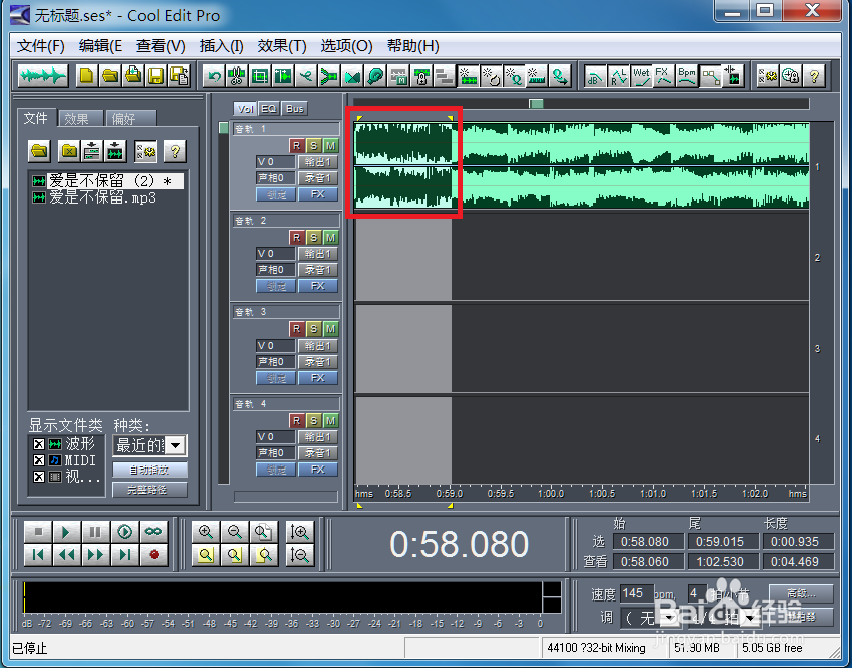Click the Undo arrow toolbar icon
Screen dimensions: 852x668
(x=214, y=76)
